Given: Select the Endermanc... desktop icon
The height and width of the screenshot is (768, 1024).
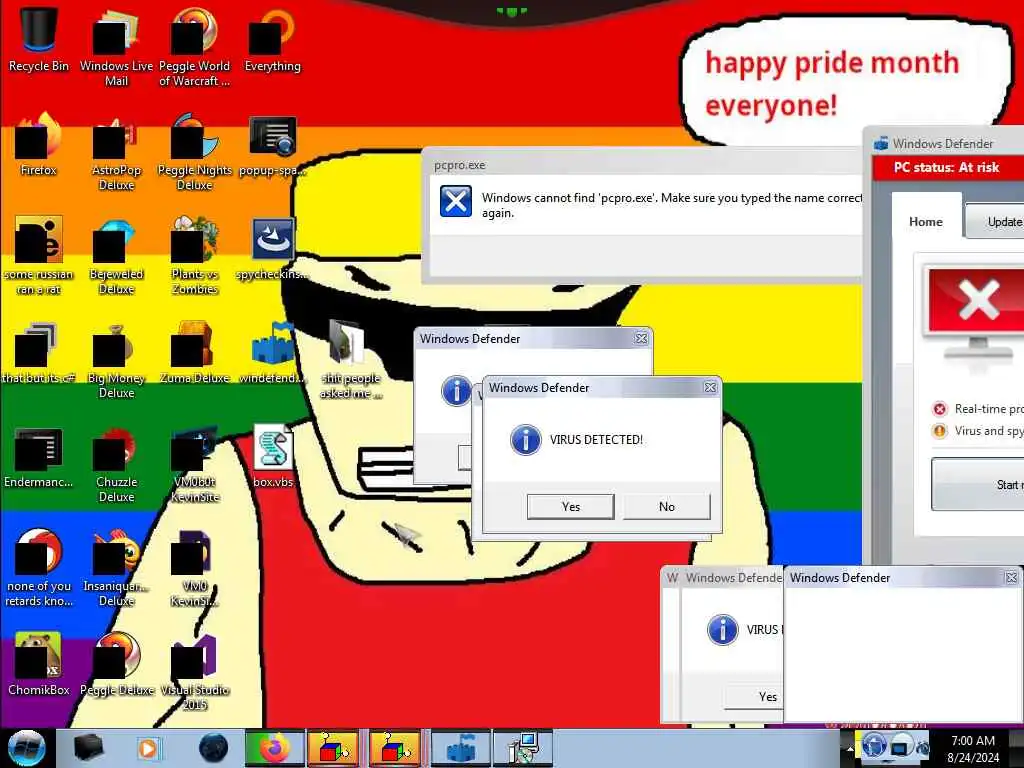Looking at the screenshot, I should (38, 457).
